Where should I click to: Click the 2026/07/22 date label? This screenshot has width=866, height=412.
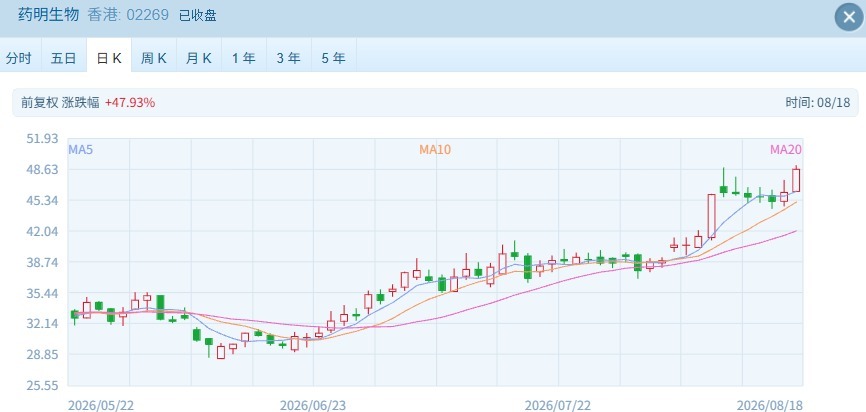point(557,405)
